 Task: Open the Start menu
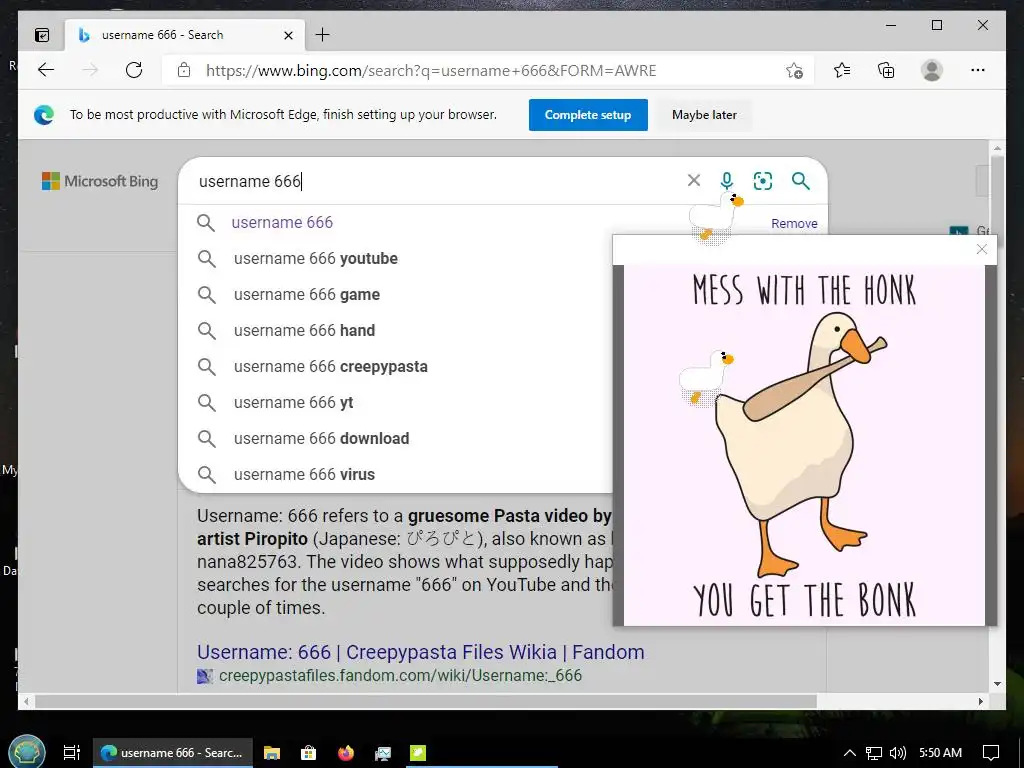tap(26, 752)
